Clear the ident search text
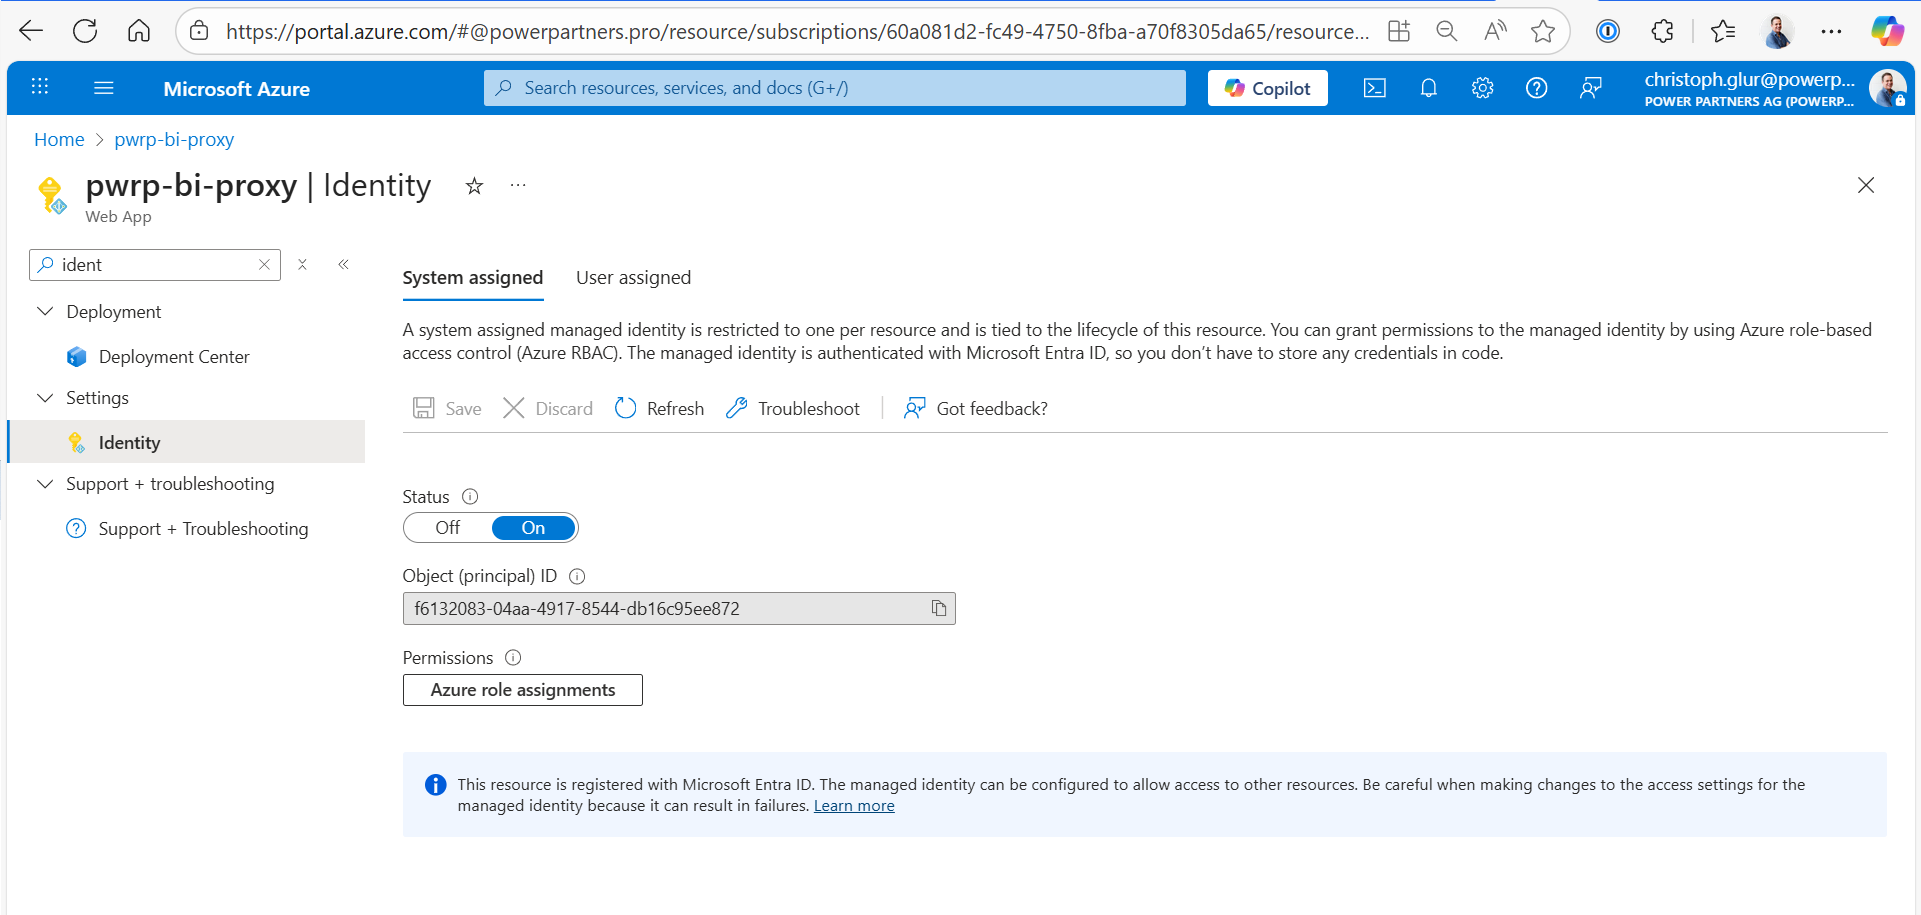The image size is (1921, 915). pyautogui.click(x=264, y=265)
